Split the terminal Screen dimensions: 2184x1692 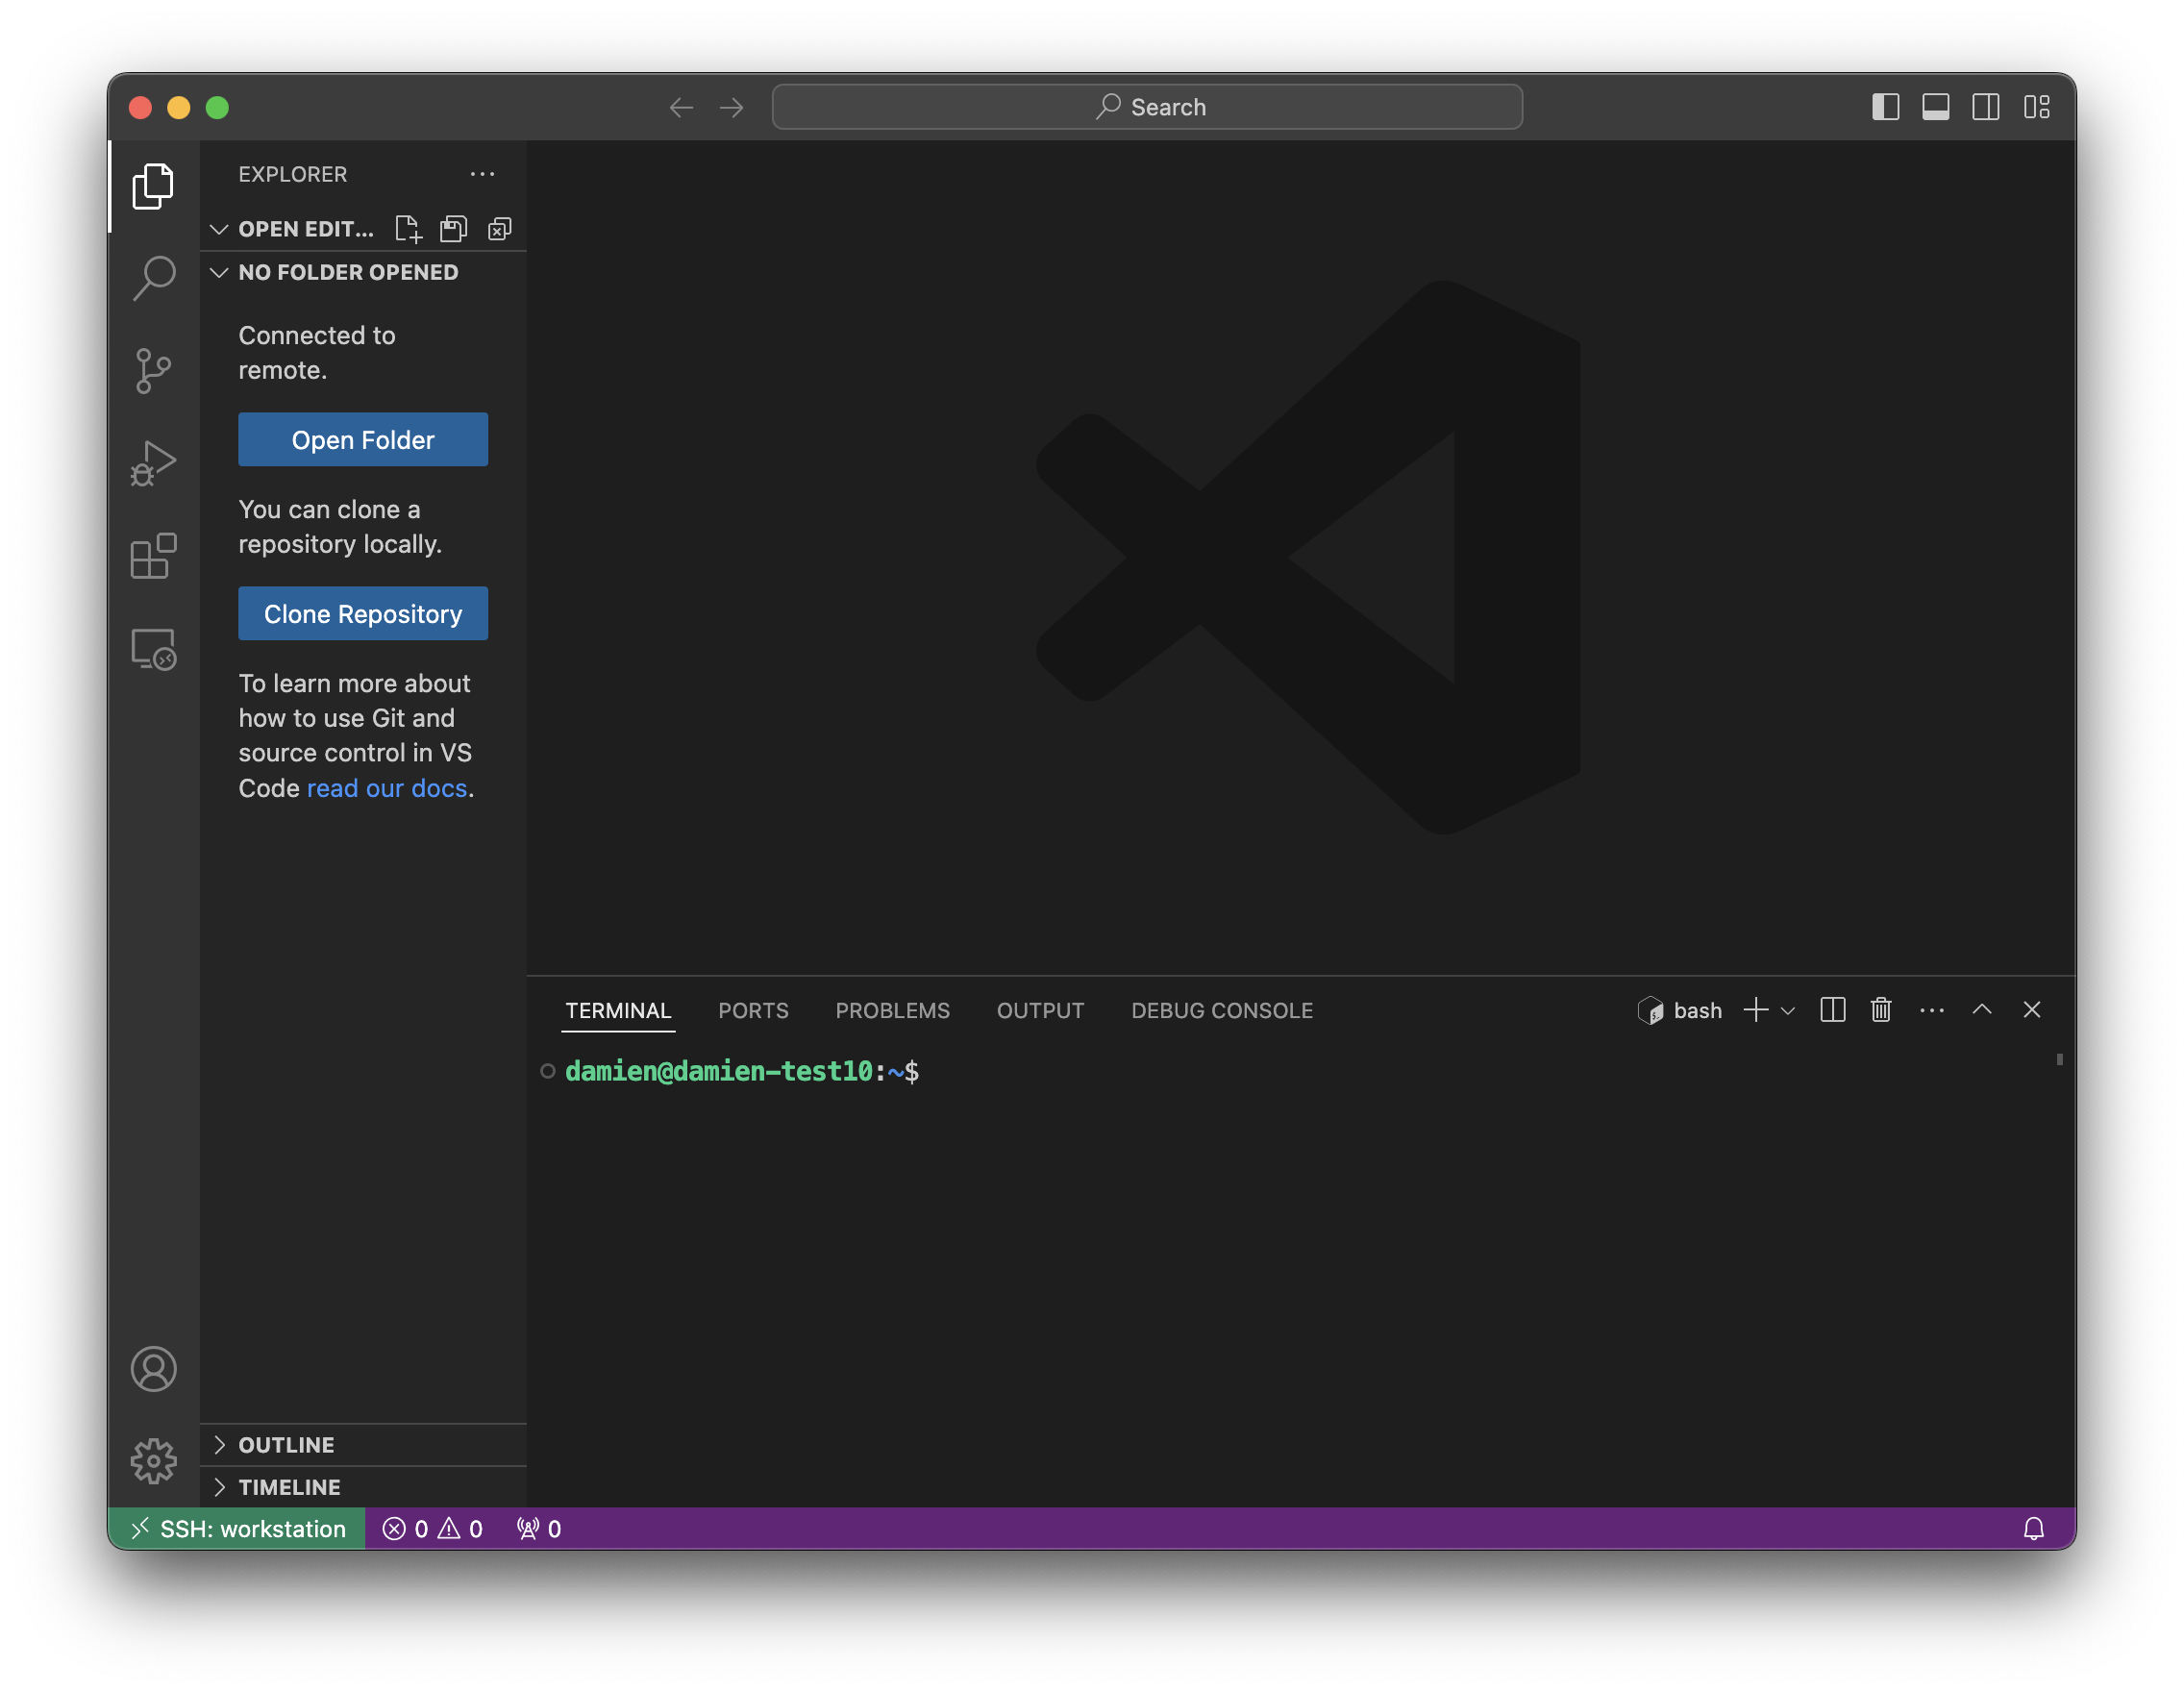pos(1832,1010)
